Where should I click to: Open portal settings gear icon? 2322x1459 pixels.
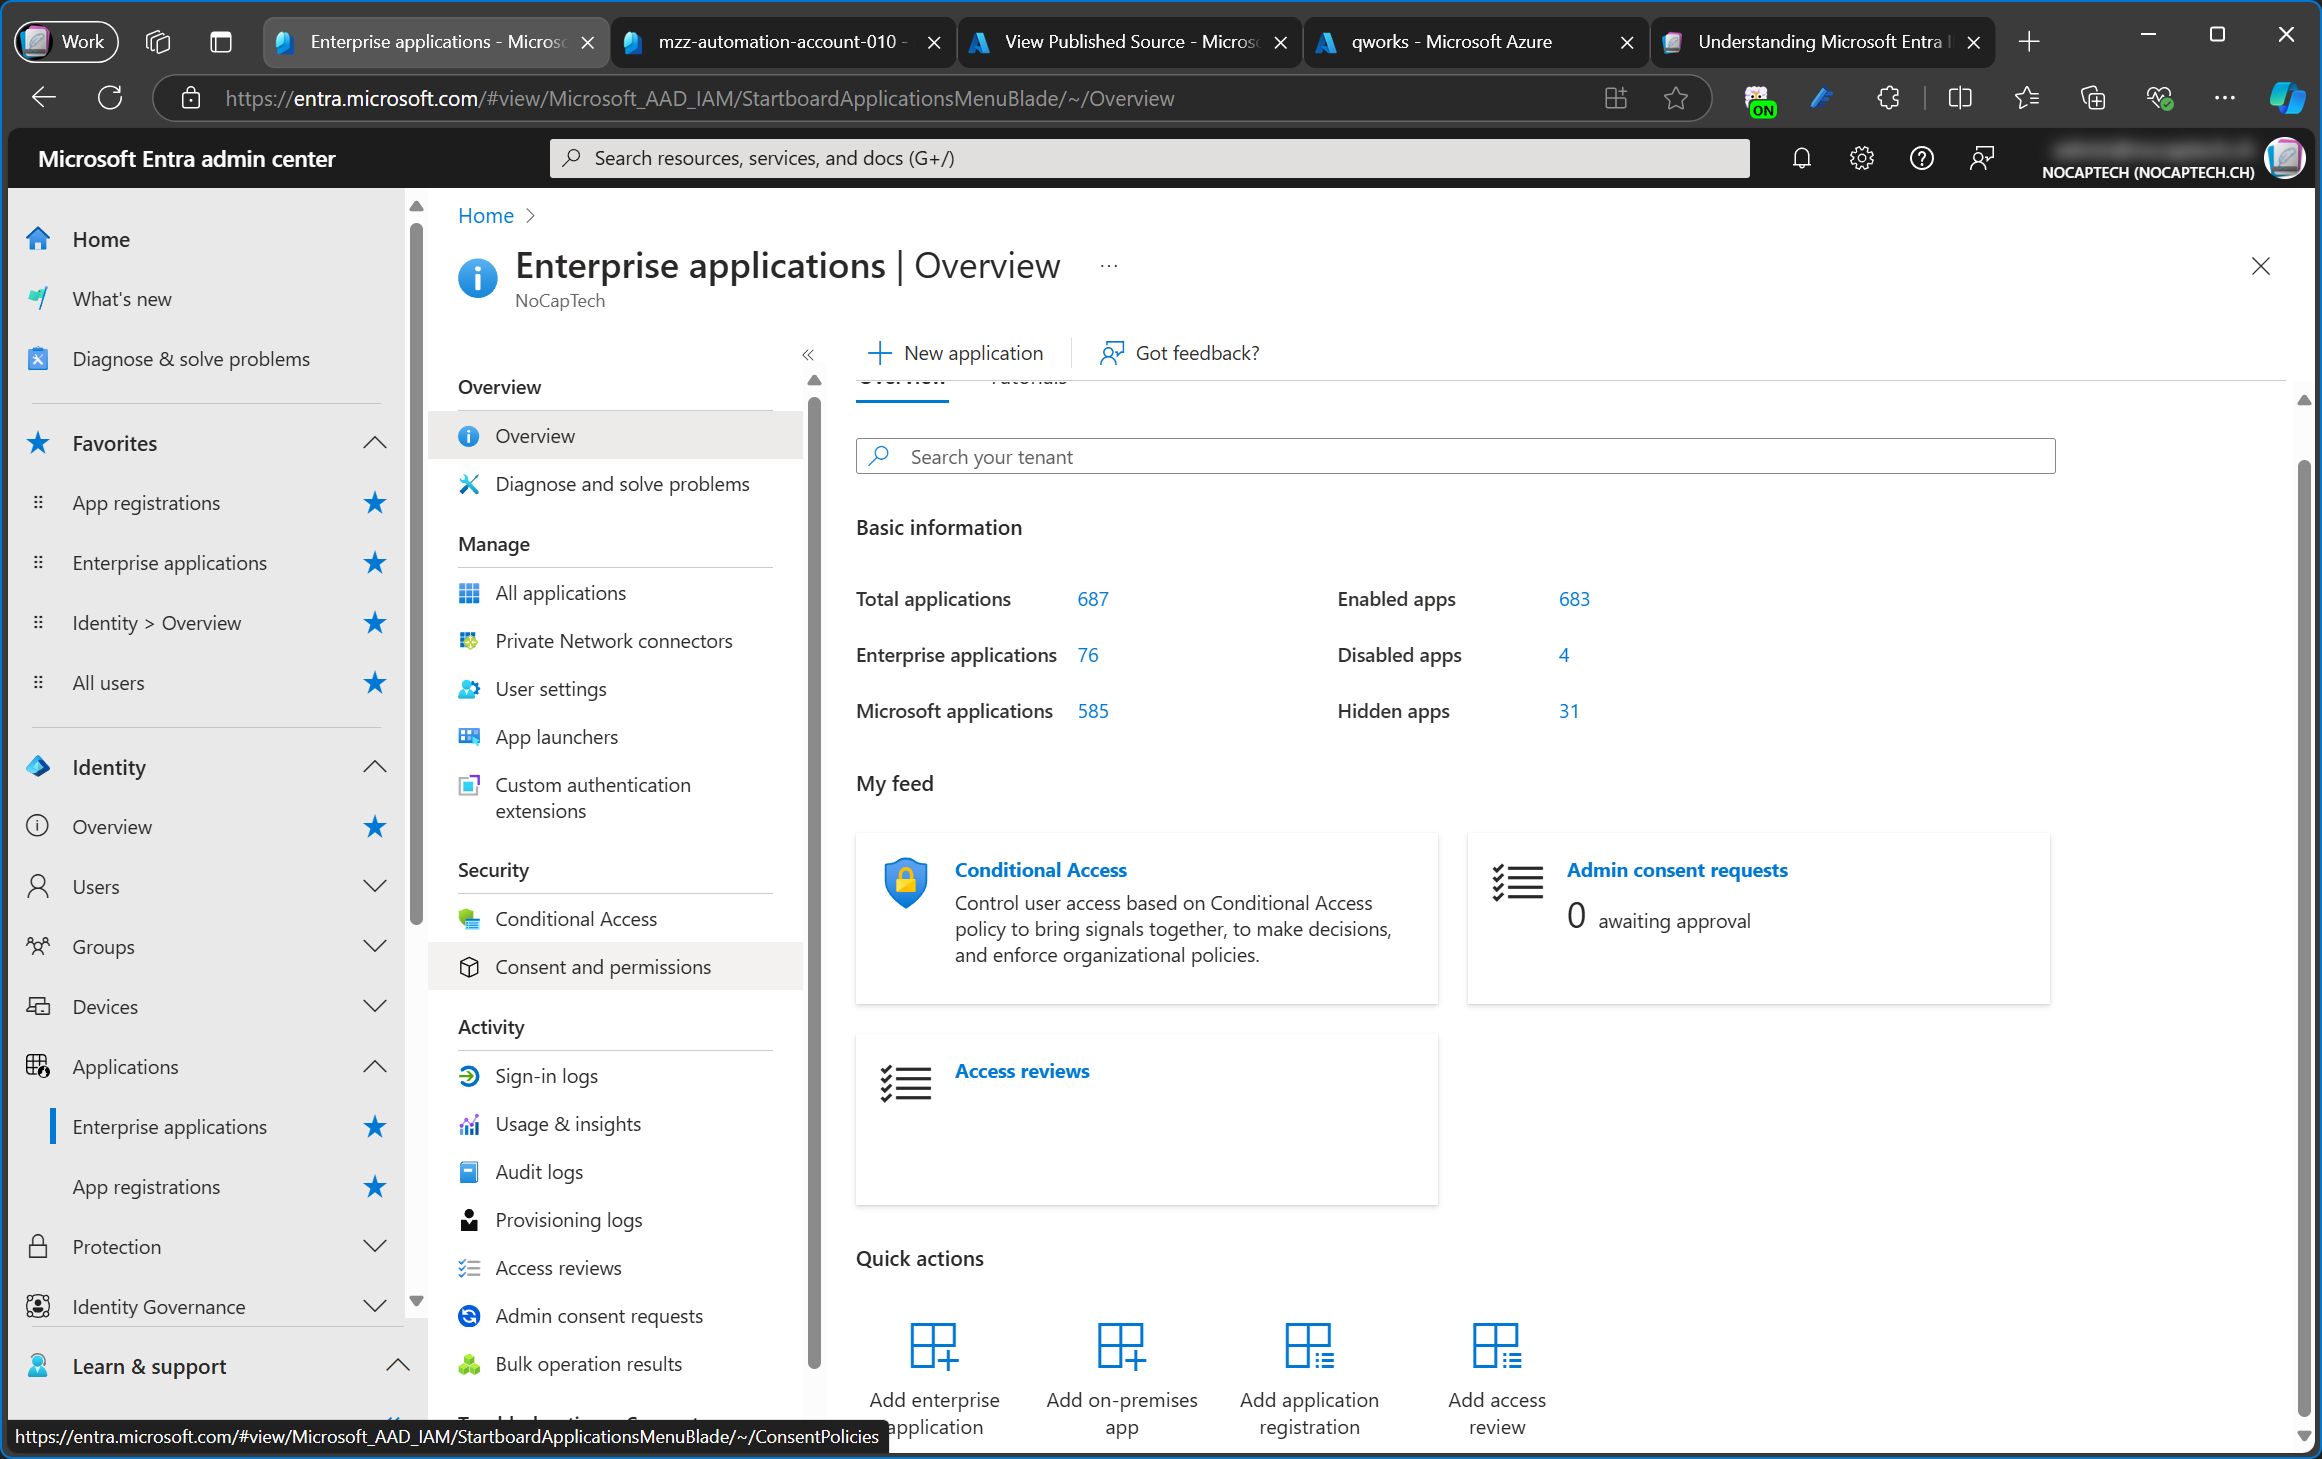coord(1861,158)
